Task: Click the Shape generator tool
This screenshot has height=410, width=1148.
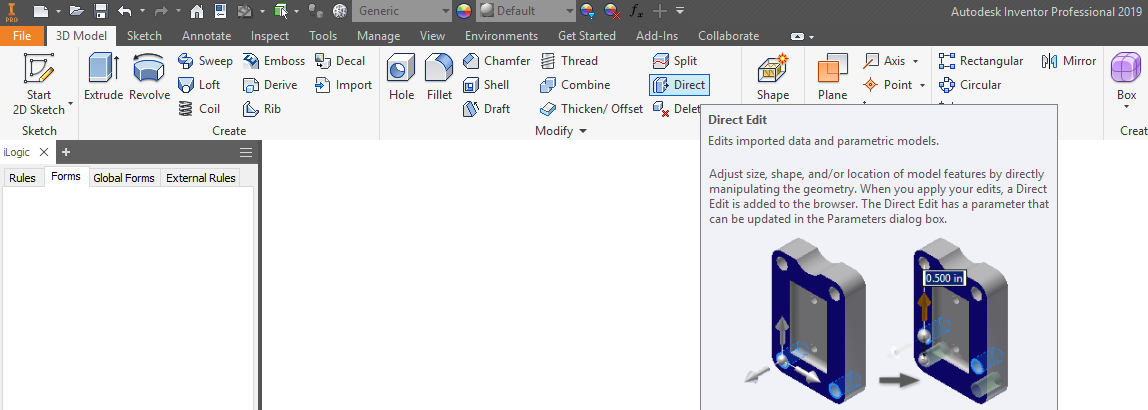Action: (x=773, y=76)
